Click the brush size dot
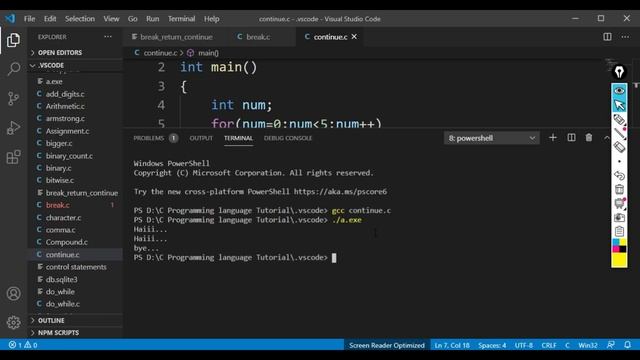640x360 pixels. (x=619, y=161)
